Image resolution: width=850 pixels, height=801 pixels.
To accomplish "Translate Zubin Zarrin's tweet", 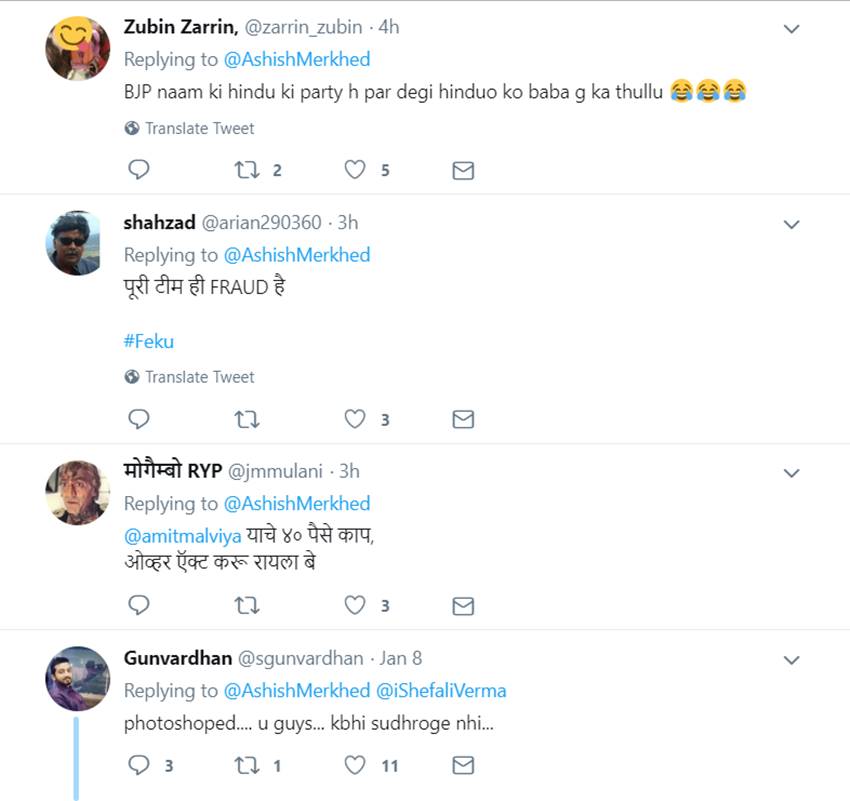I will (199, 128).
